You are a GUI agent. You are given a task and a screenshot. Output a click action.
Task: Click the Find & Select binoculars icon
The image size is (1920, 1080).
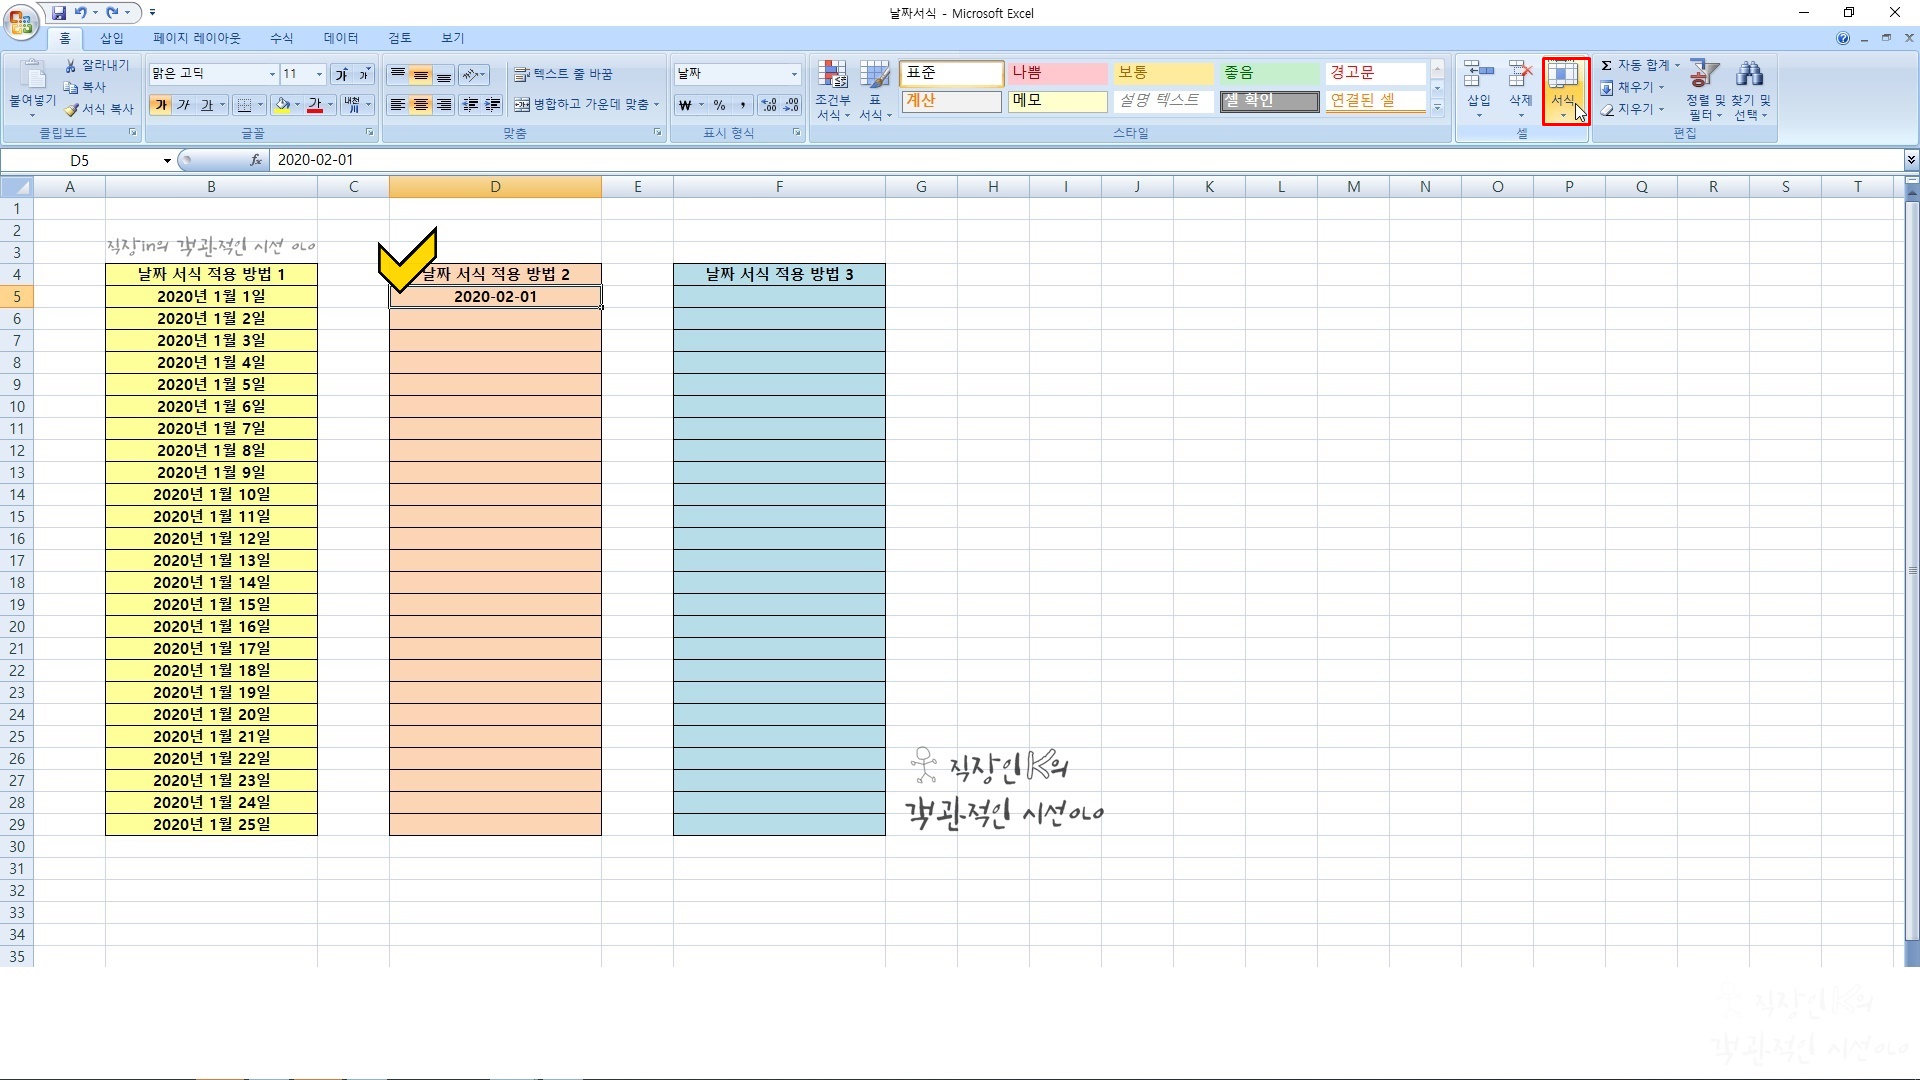tap(1749, 75)
